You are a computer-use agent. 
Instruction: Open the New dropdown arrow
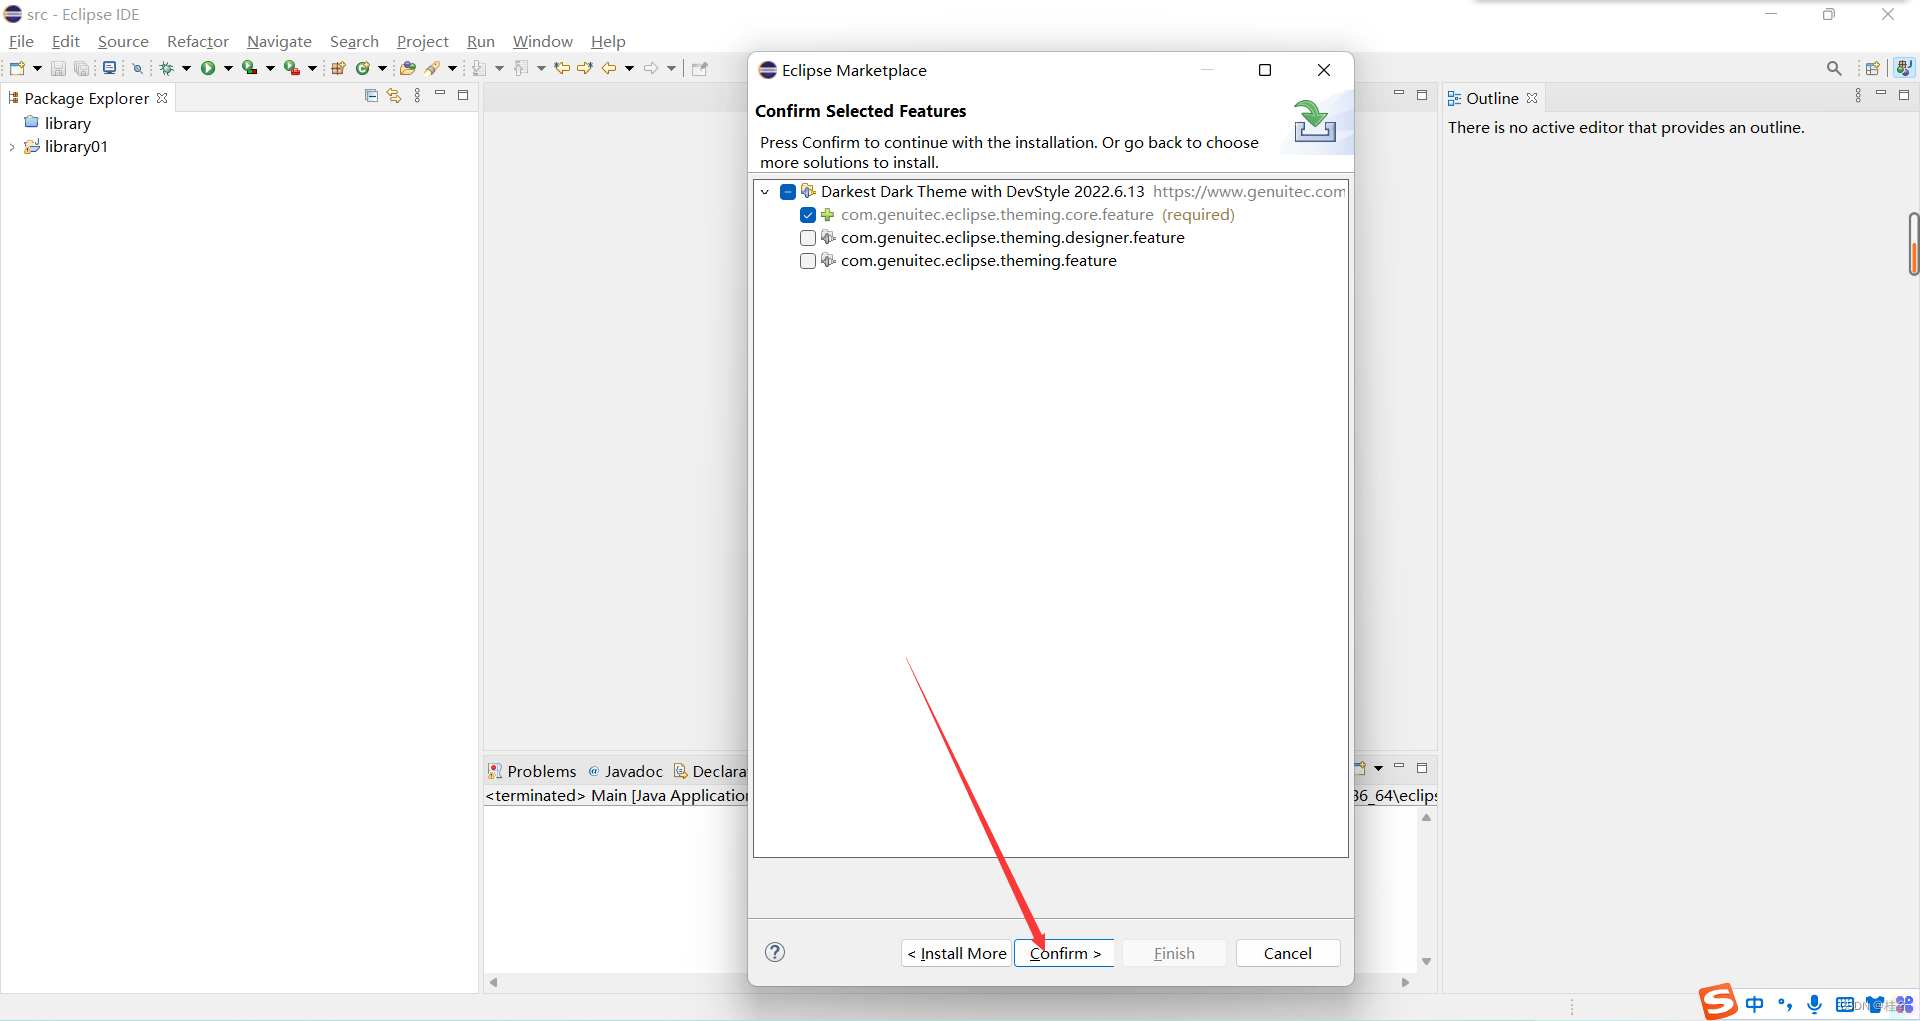click(x=37, y=68)
